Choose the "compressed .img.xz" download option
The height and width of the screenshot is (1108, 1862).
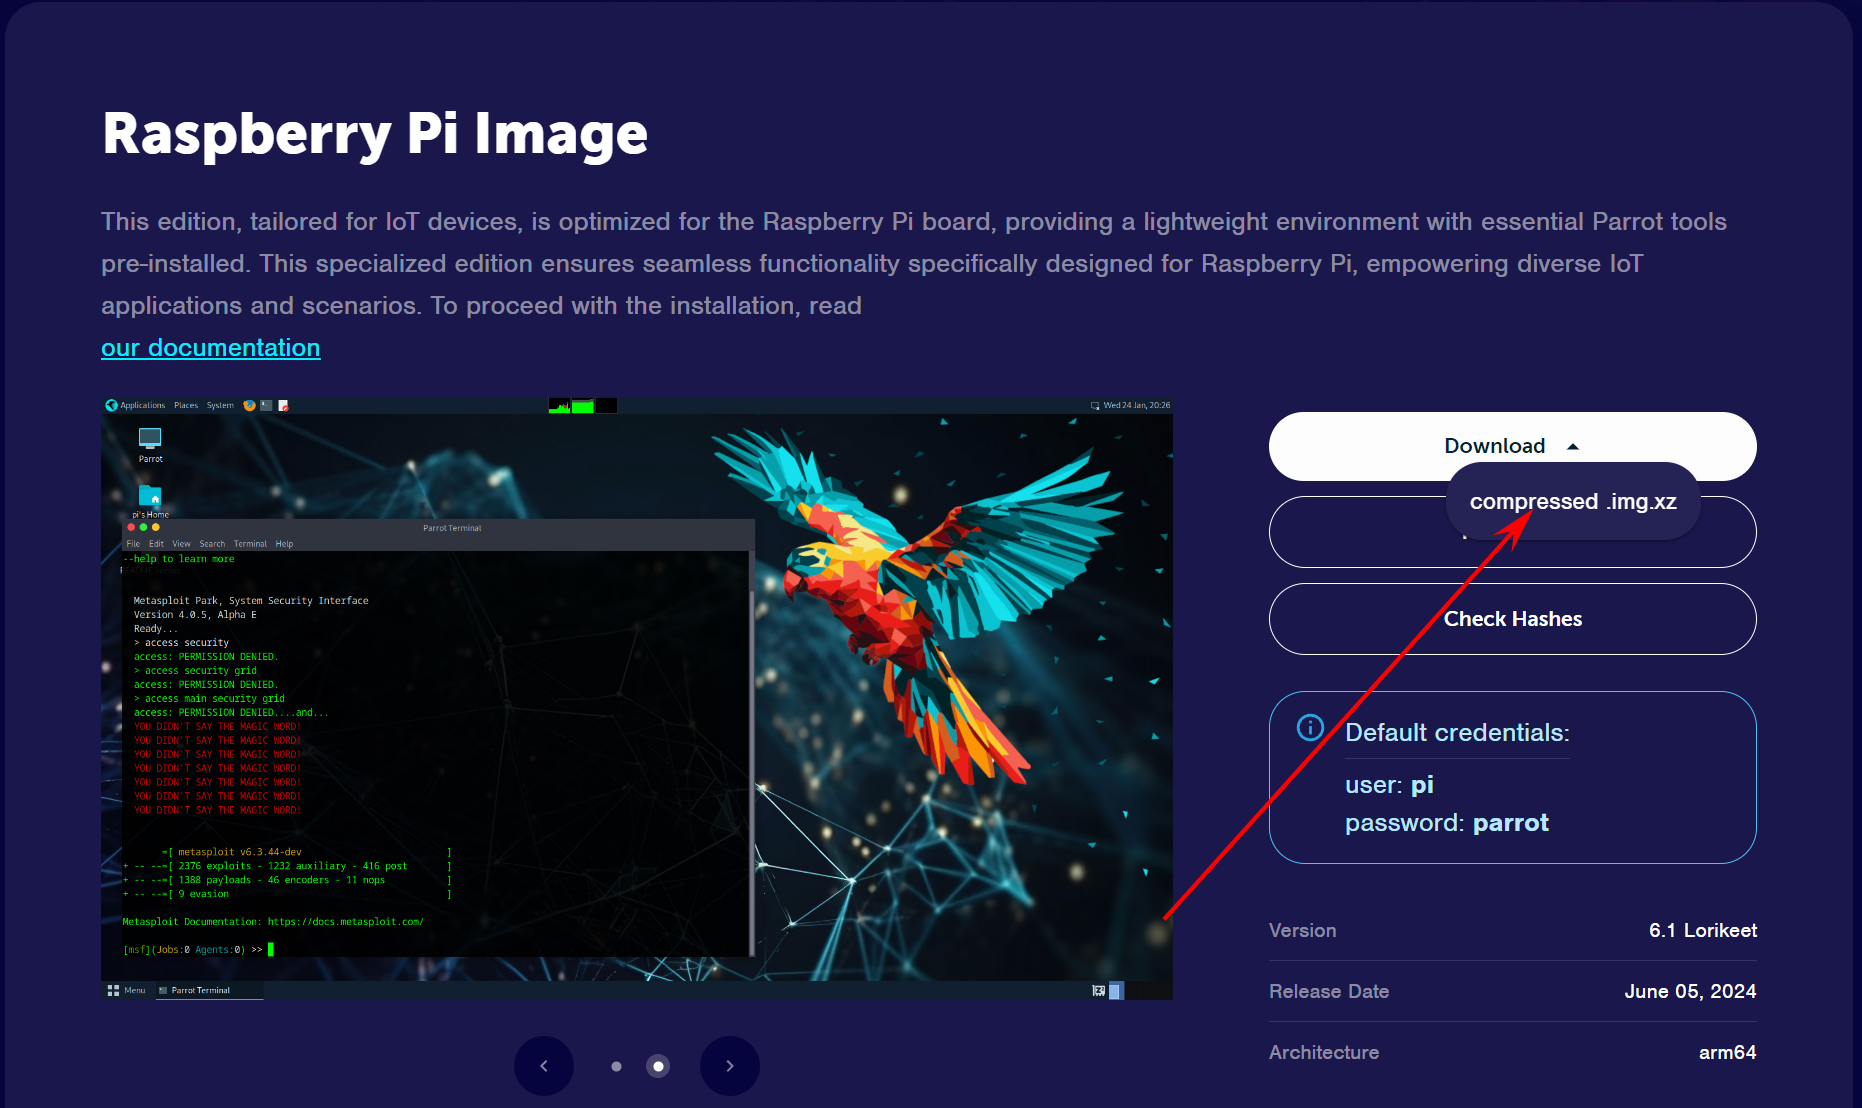(1573, 501)
